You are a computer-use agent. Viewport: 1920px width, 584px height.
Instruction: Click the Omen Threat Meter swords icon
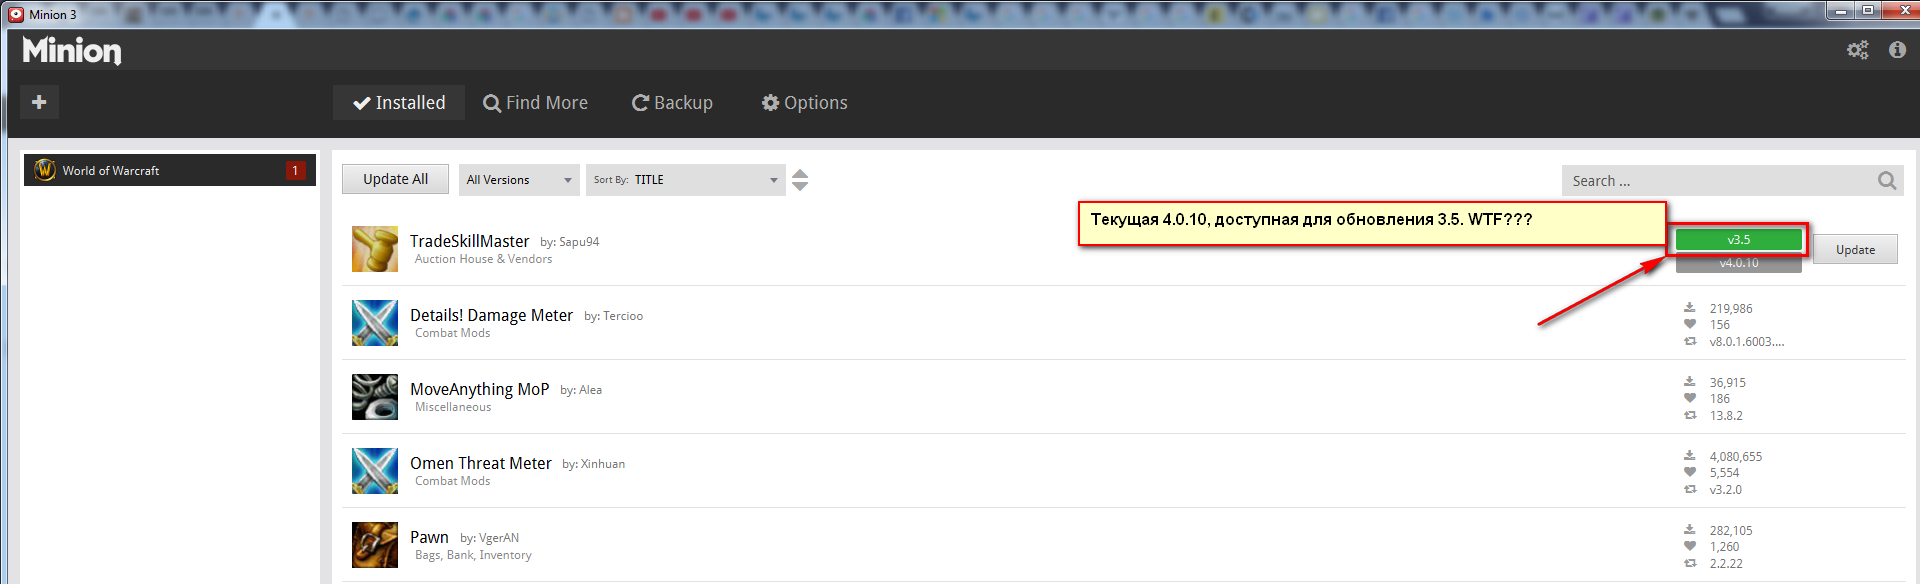point(375,471)
